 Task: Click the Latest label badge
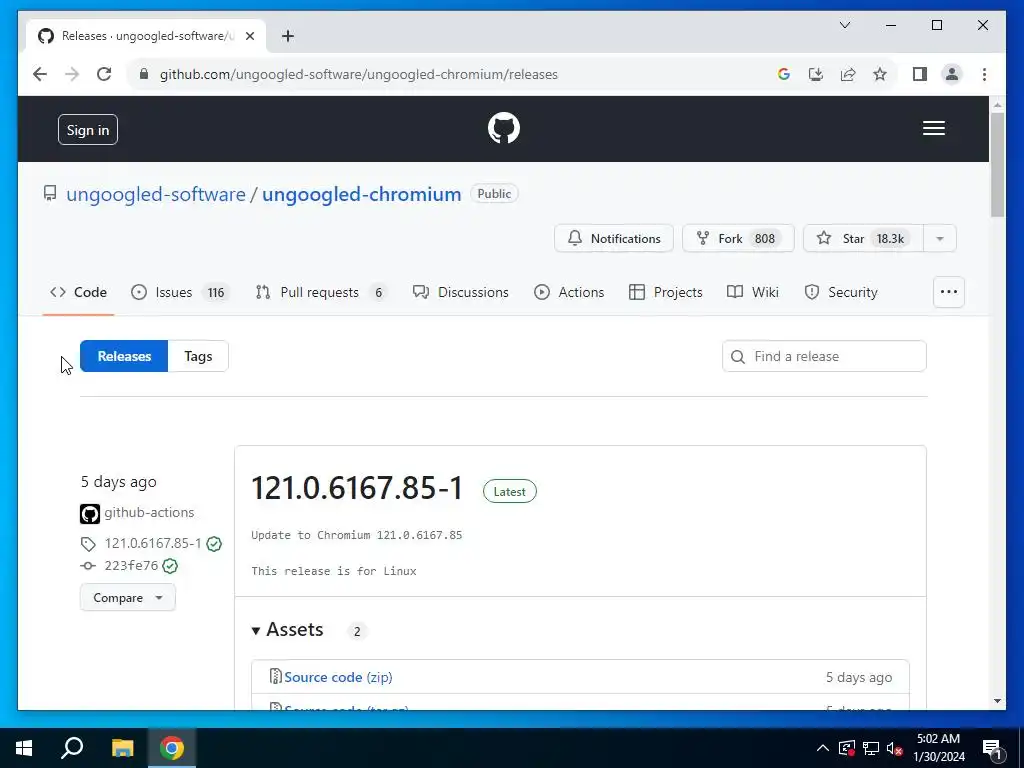pos(509,492)
